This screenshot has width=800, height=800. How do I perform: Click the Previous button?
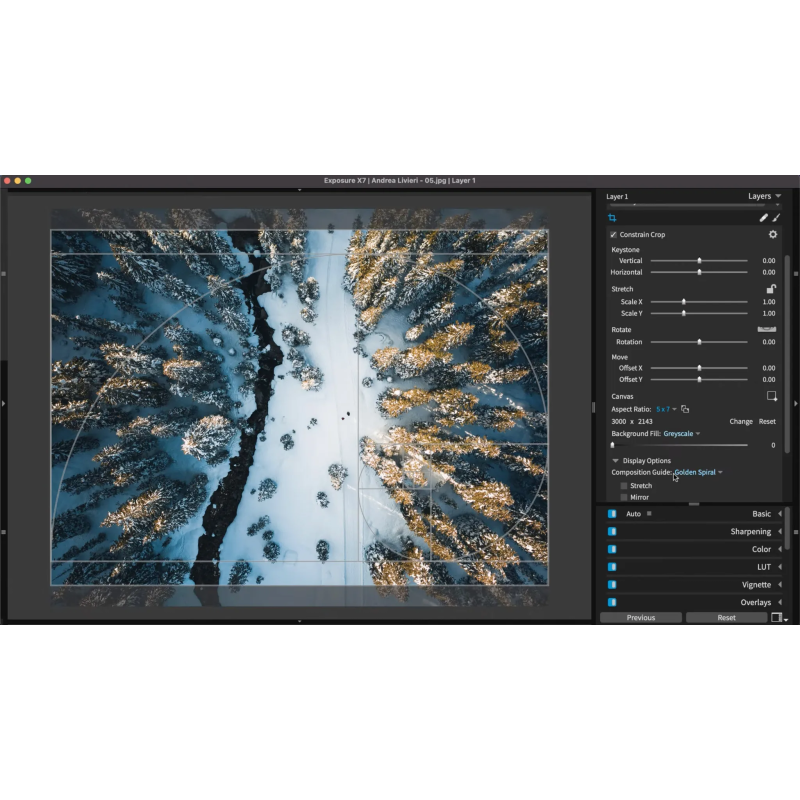pos(641,618)
